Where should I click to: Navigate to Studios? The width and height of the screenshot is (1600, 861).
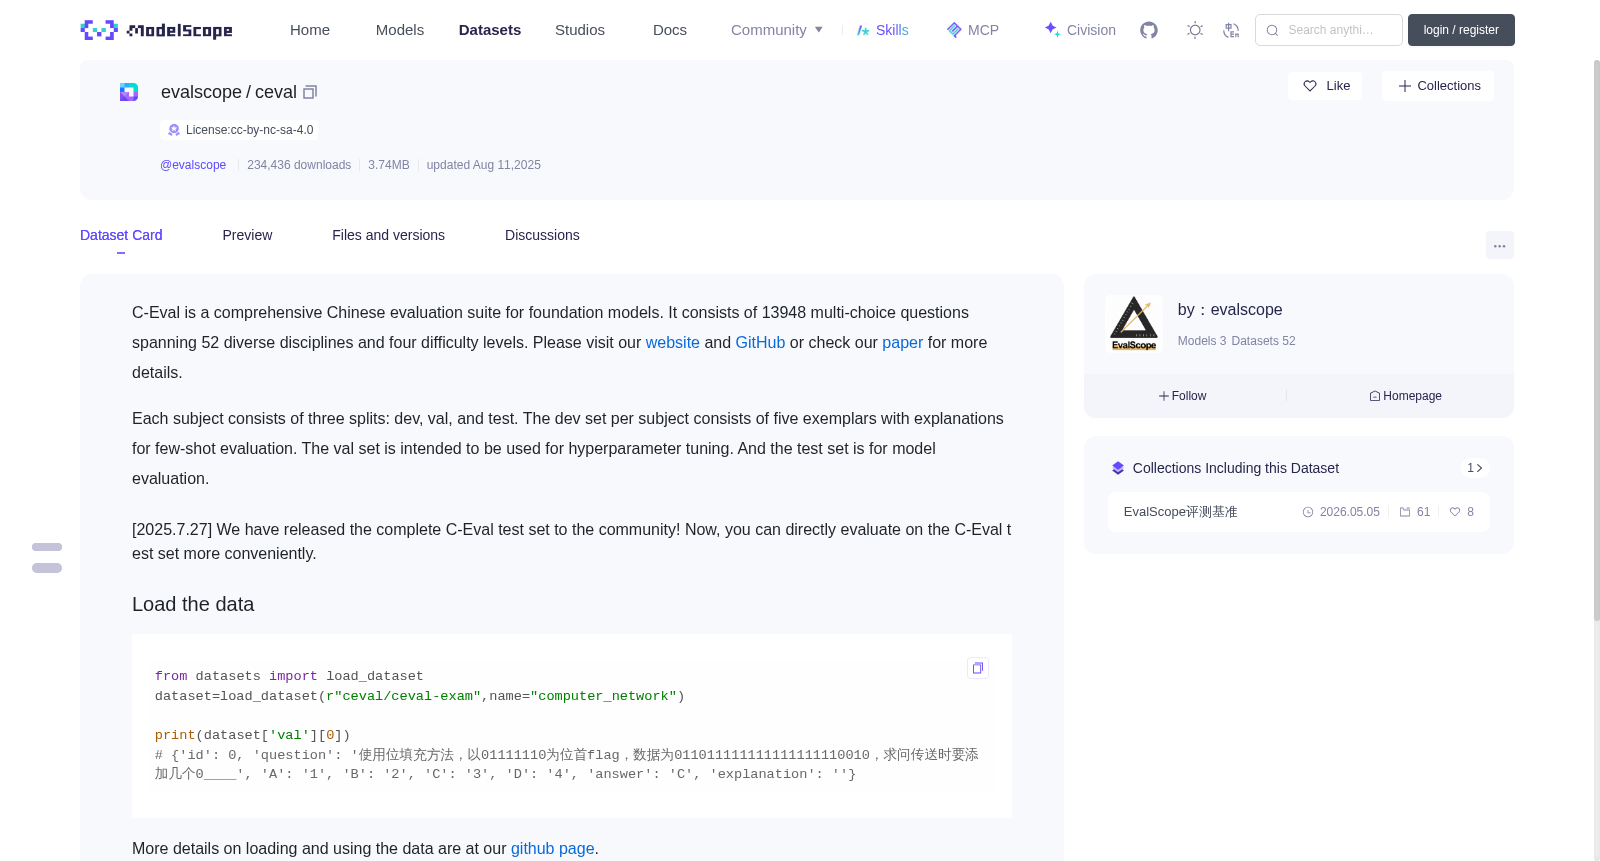[580, 30]
